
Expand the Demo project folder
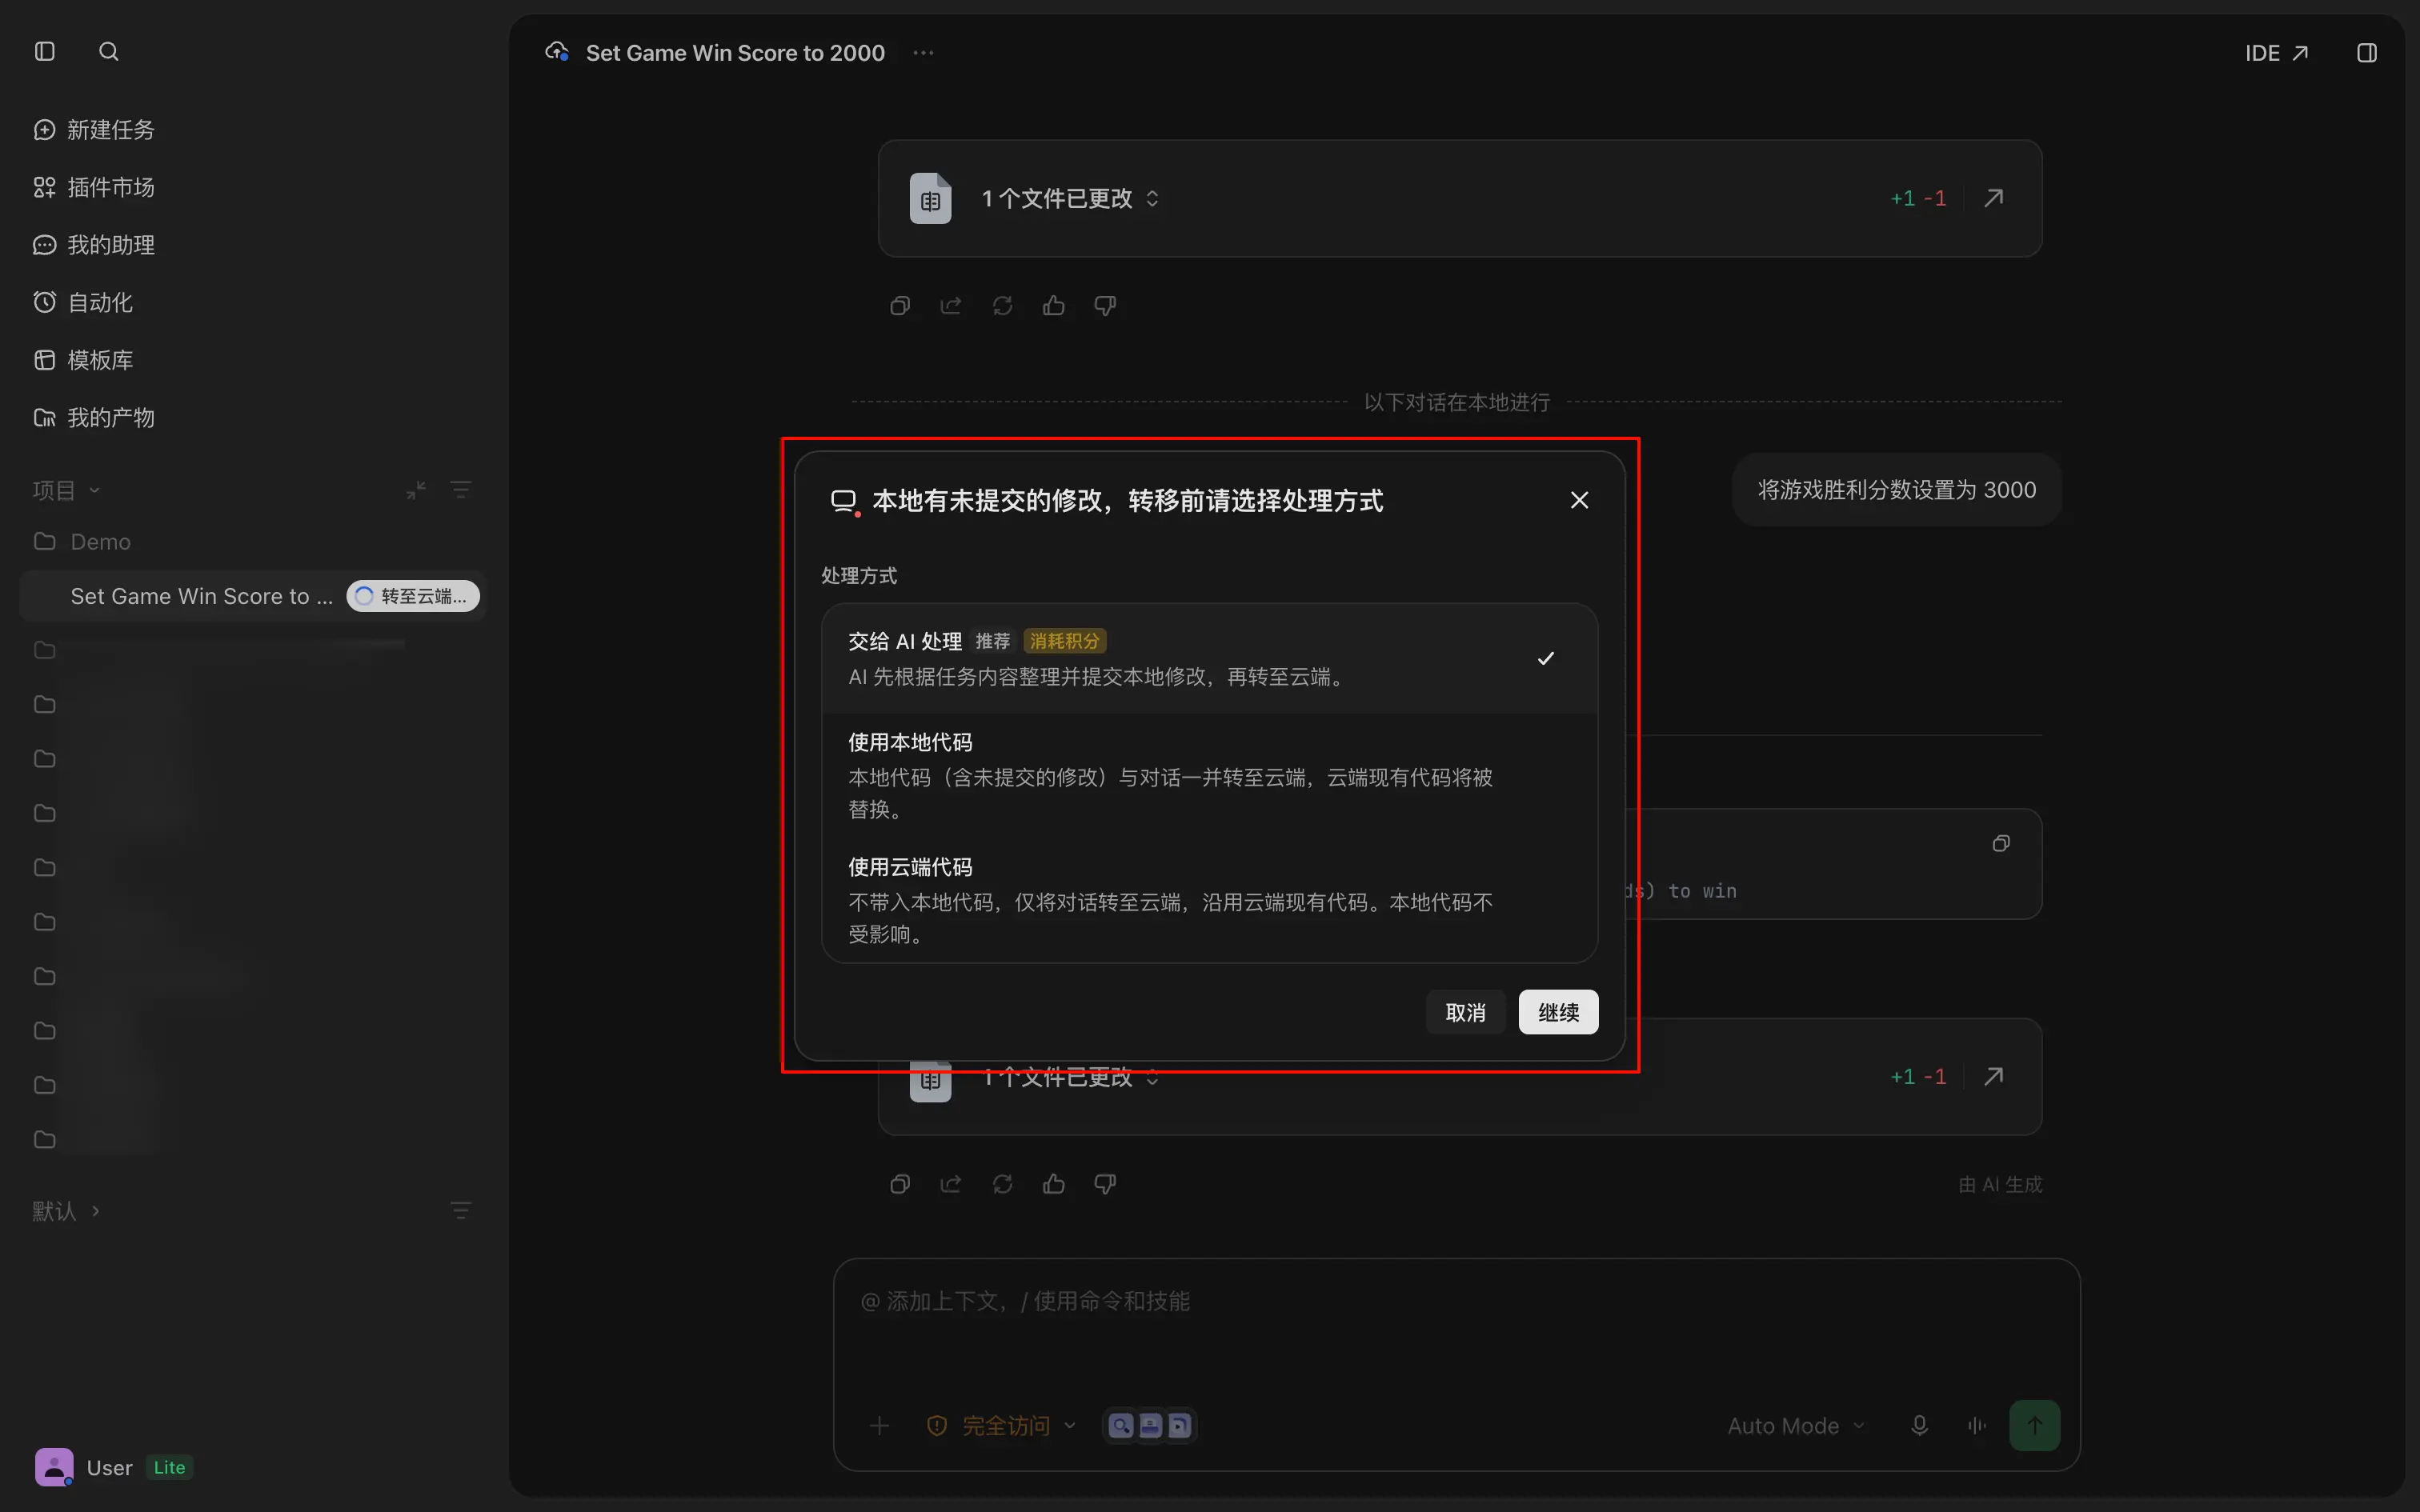pos(83,541)
